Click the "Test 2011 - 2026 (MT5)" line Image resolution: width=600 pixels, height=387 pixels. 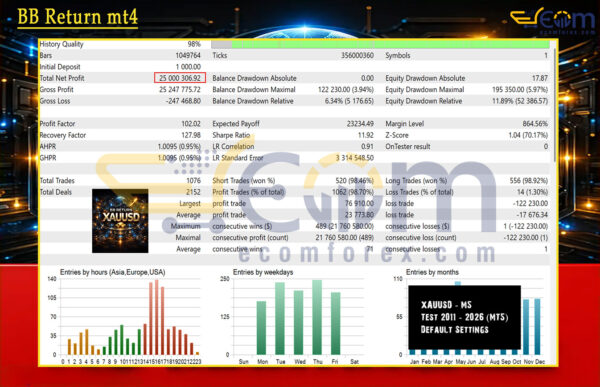(465, 317)
